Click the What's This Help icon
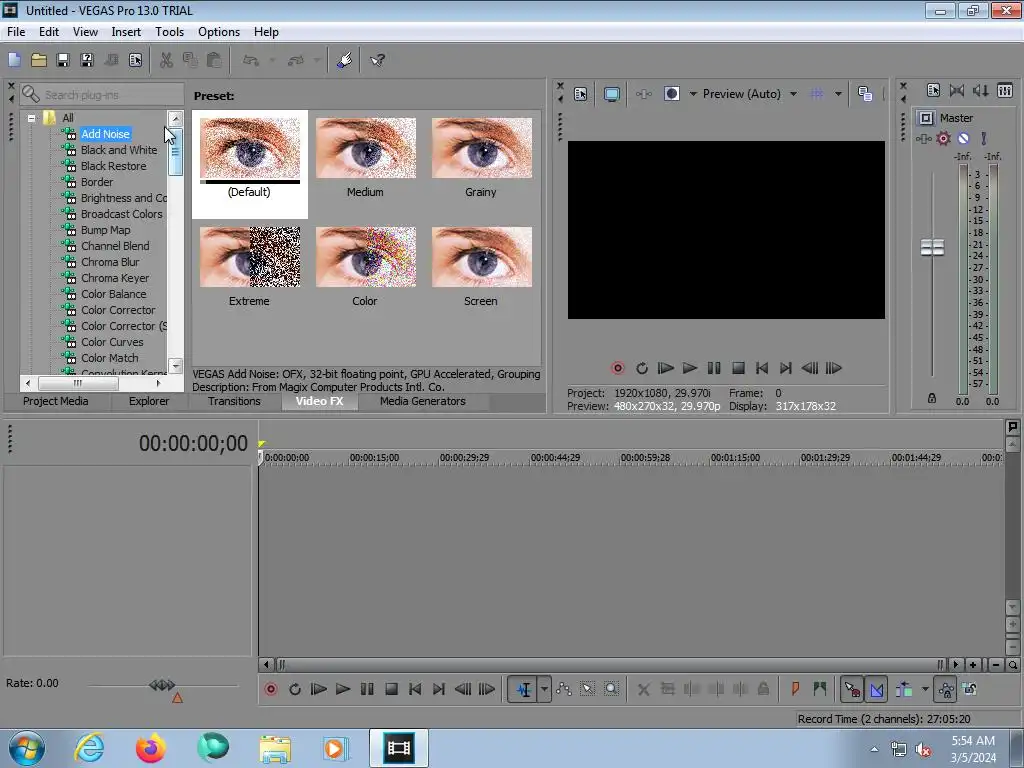 pos(377,60)
